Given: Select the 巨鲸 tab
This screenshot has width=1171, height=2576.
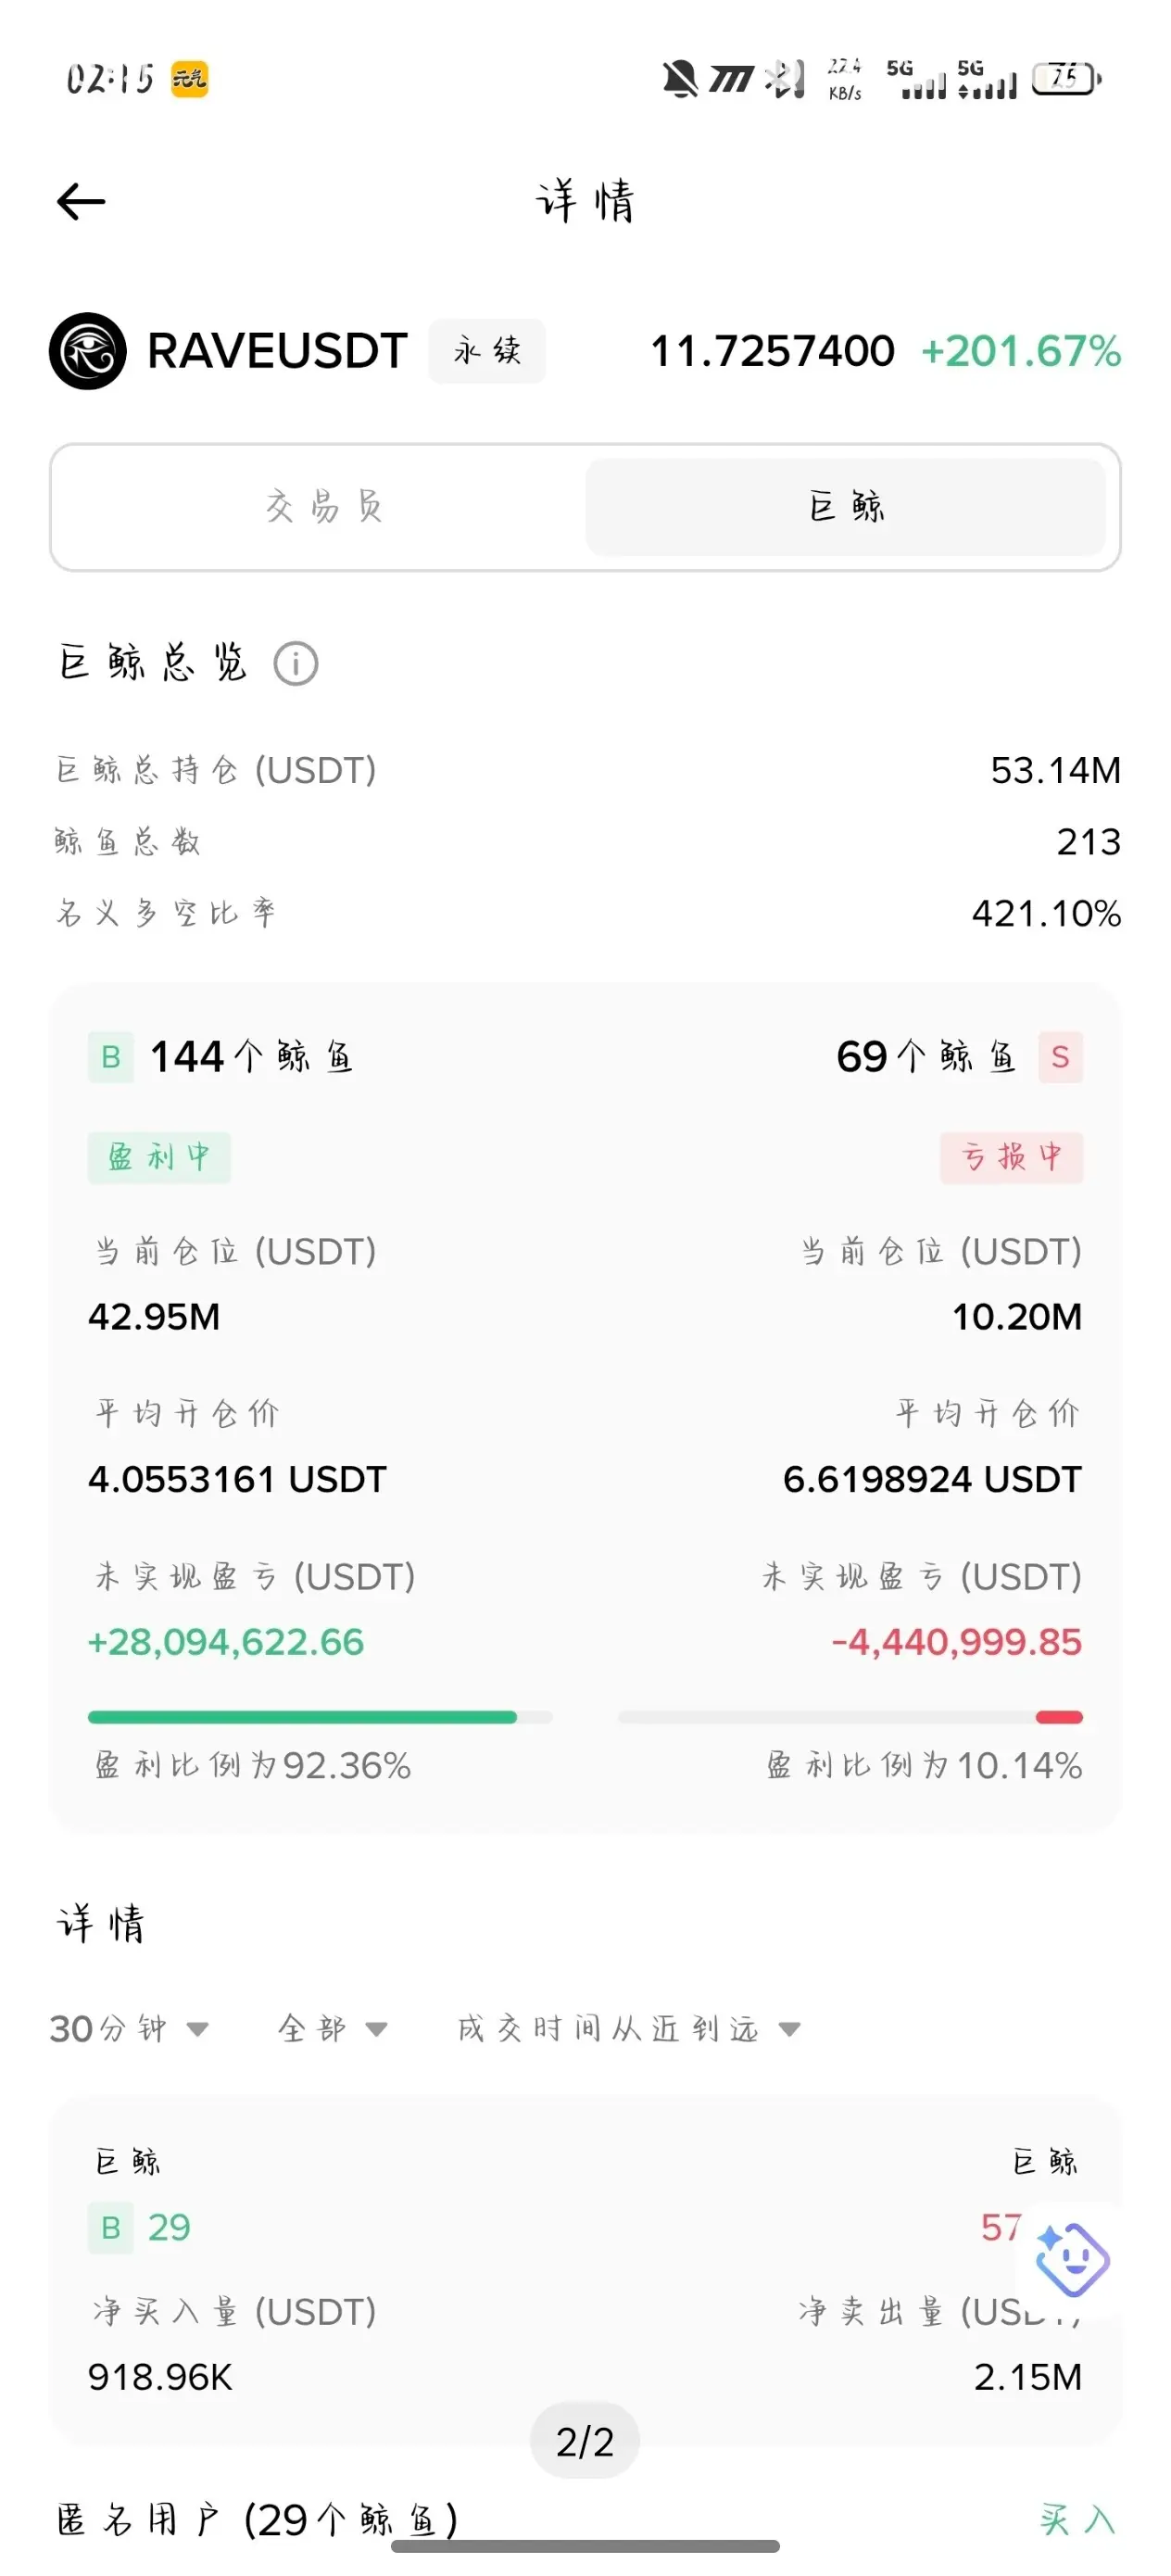Looking at the screenshot, I should [846, 507].
